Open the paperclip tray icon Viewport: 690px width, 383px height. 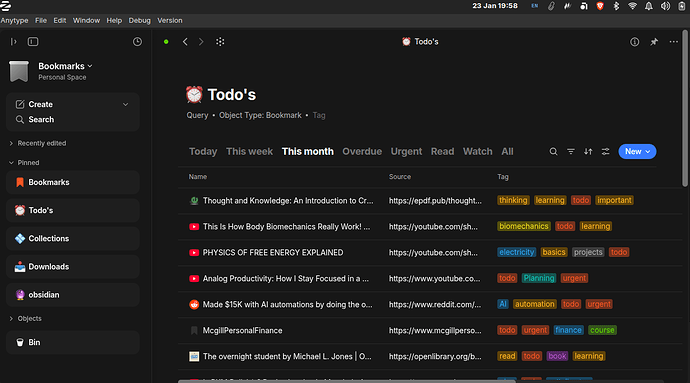tap(551, 6)
